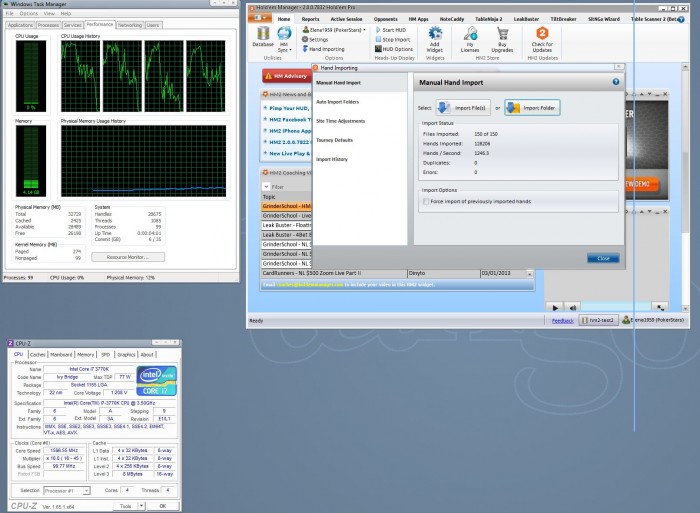Image resolution: width=700 pixels, height=513 pixels.
Task: Open the Memory tab in CPU-Z
Action: coord(86,354)
